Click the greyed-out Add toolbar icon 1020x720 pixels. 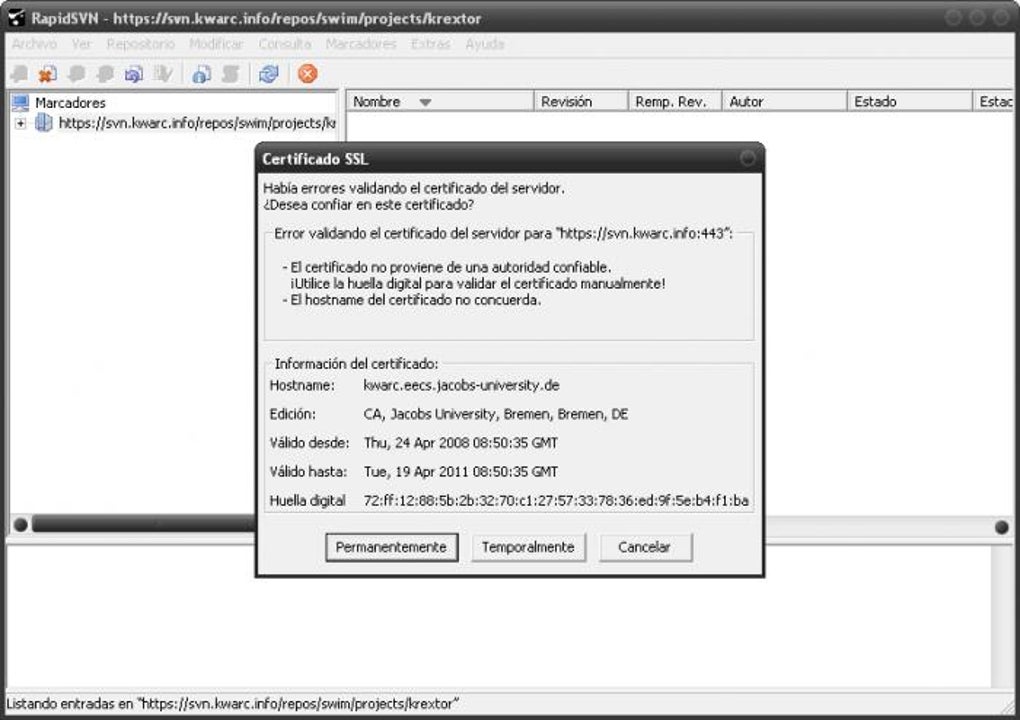coord(20,73)
